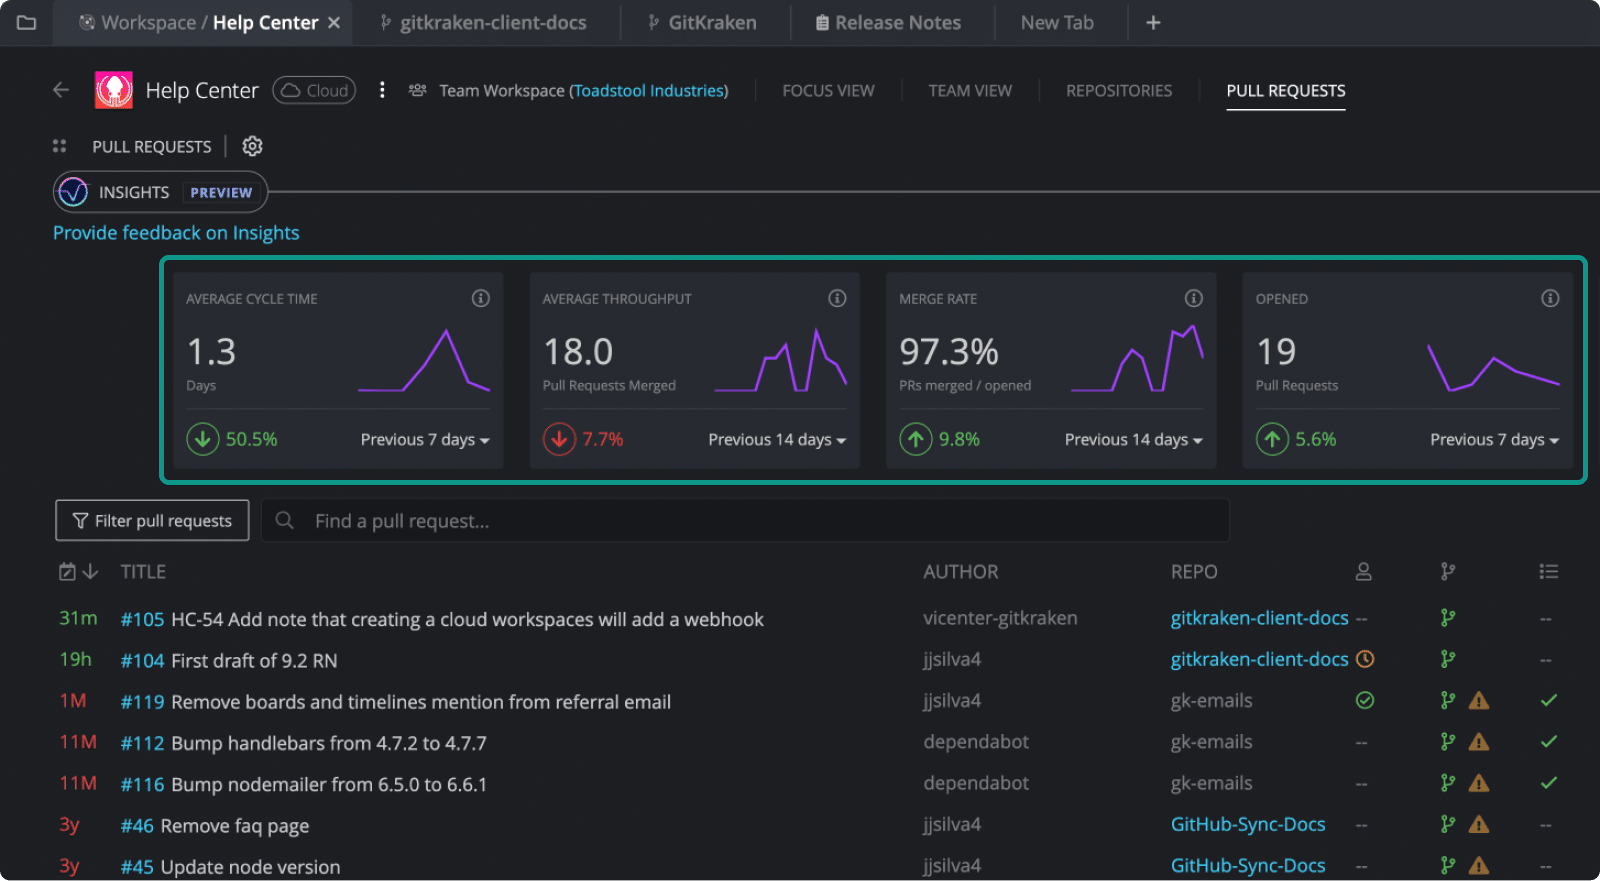This screenshot has height=881, width=1600.
Task: Click the Merge Rate trend chart
Action: point(1137,357)
